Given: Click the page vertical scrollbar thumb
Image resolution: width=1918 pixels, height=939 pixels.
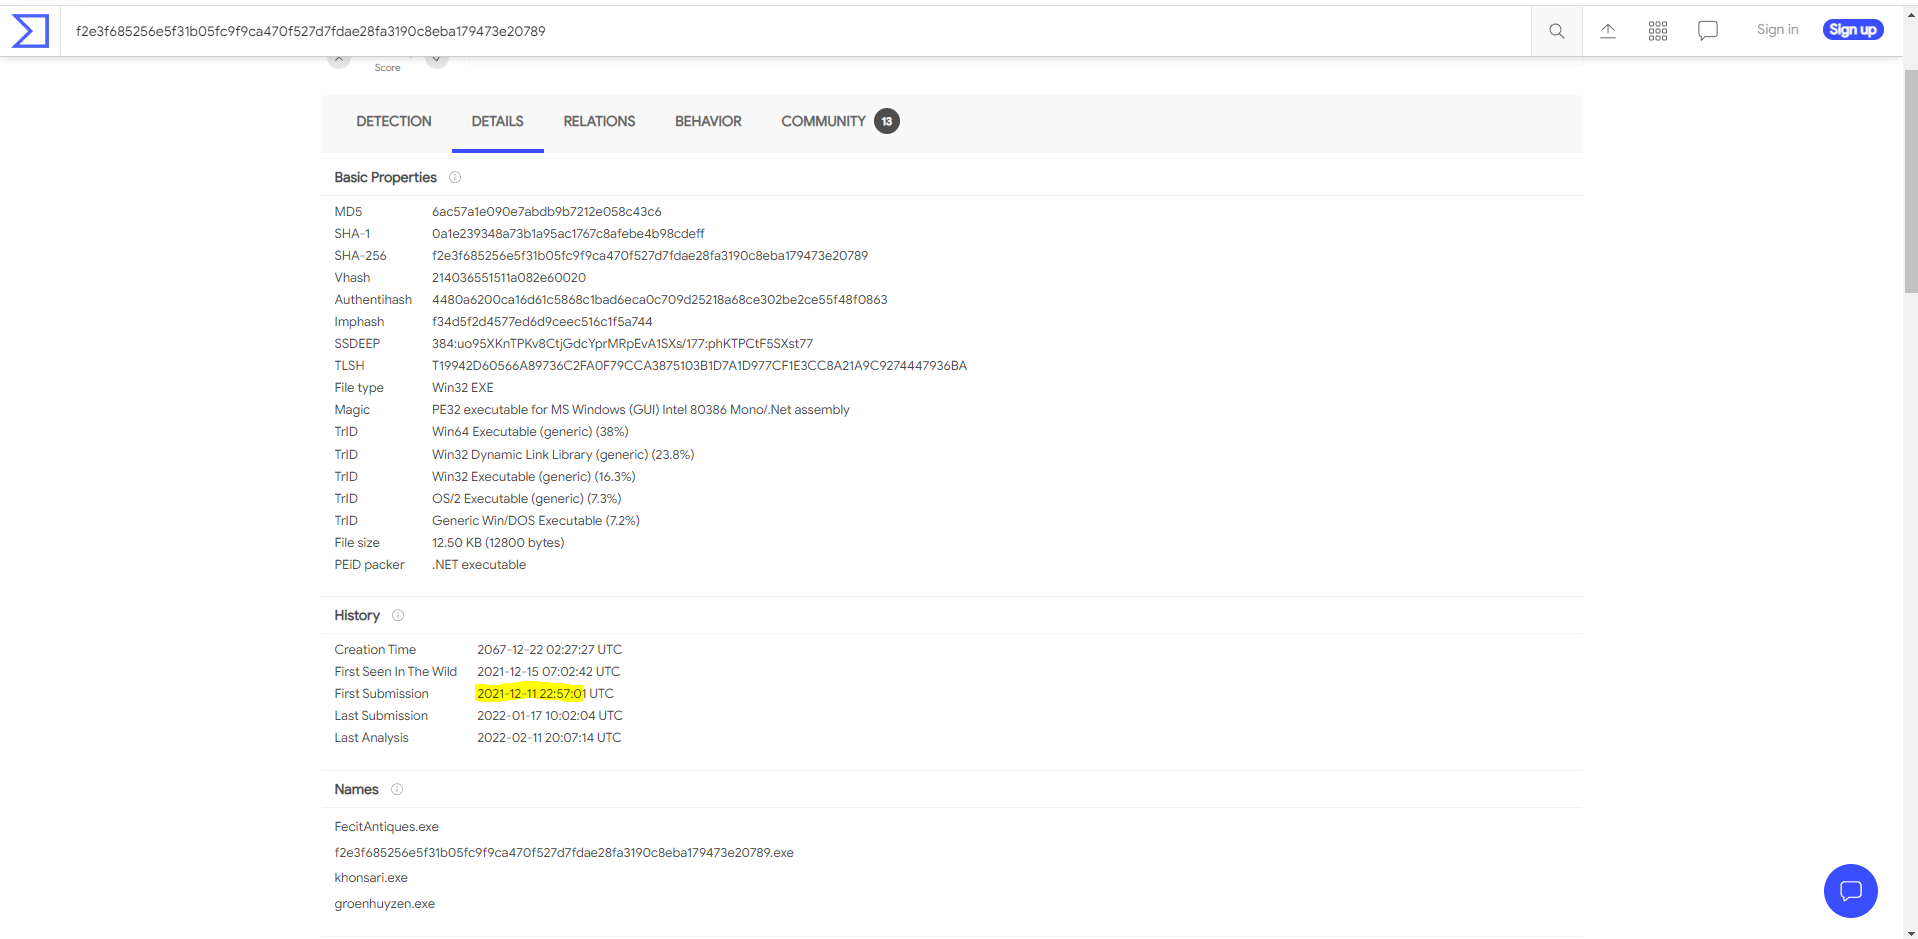Looking at the screenshot, I should (x=1910, y=180).
